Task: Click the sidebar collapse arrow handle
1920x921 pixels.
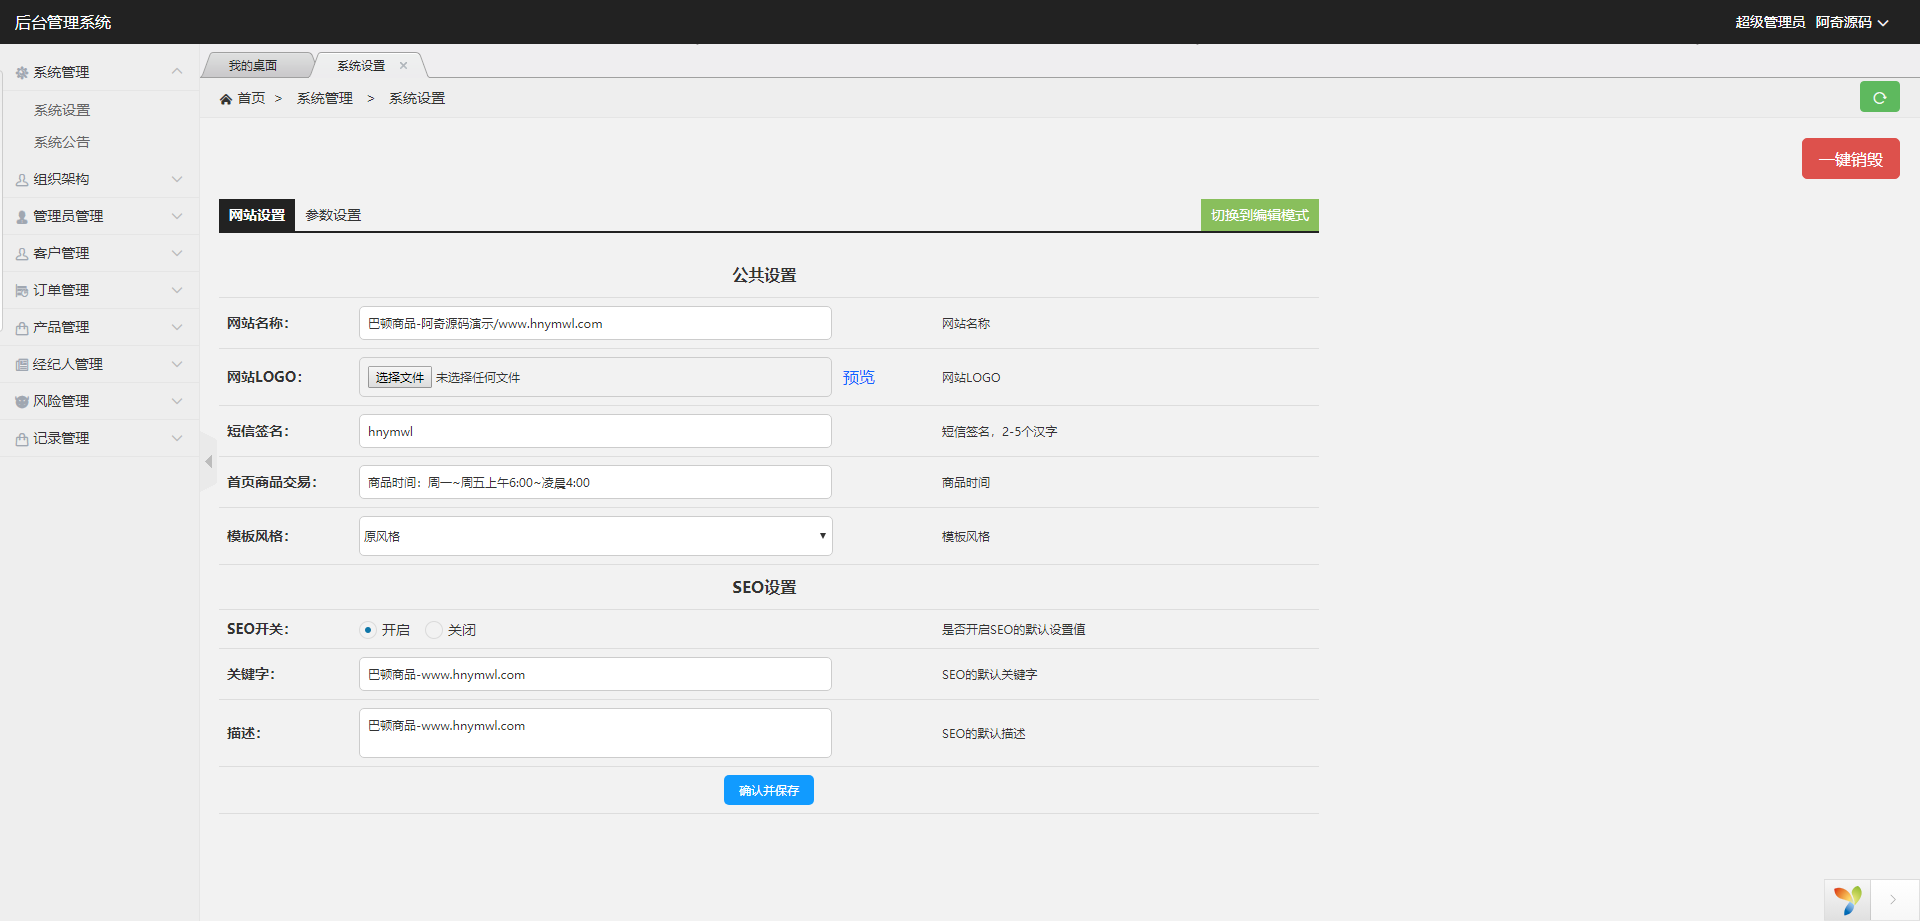Action: 208,462
